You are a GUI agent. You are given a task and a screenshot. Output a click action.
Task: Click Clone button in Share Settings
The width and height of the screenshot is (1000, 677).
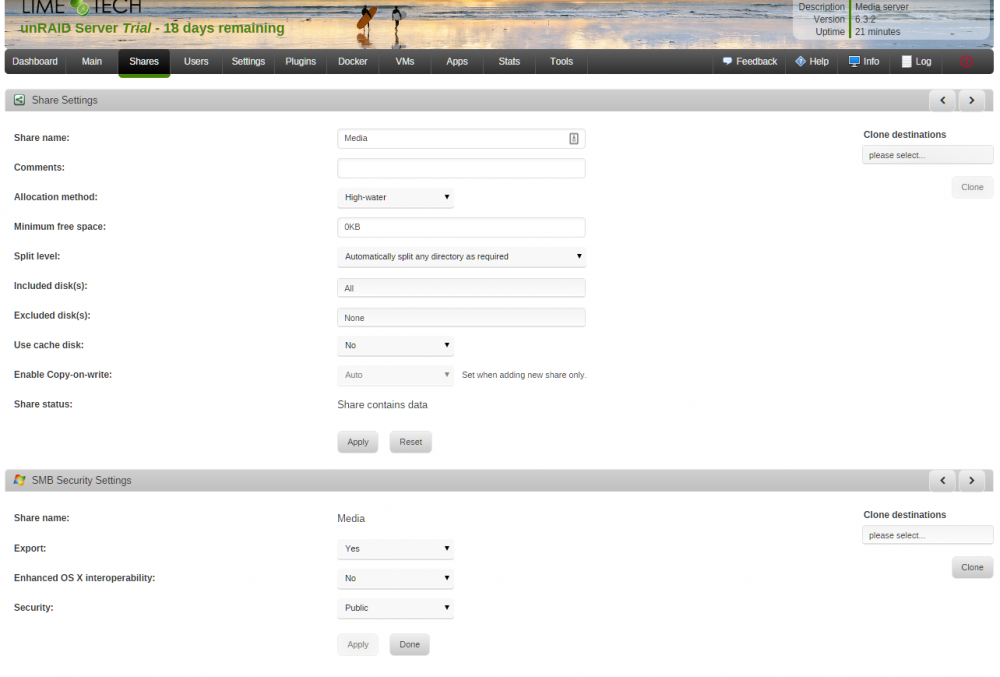pos(972,187)
